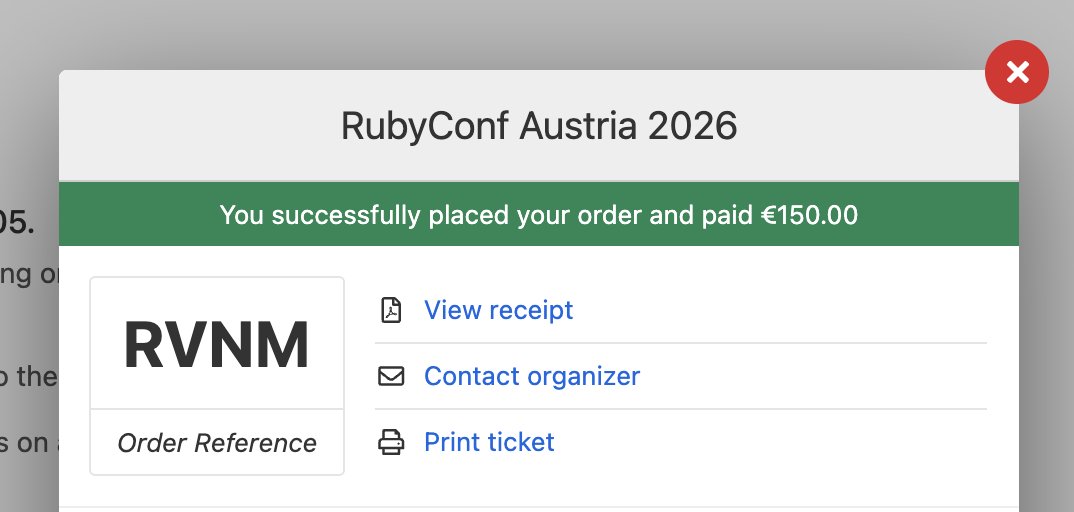Click the RVNM order code
The width and height of the screenshot is (1074, 512).
point(216,346)
